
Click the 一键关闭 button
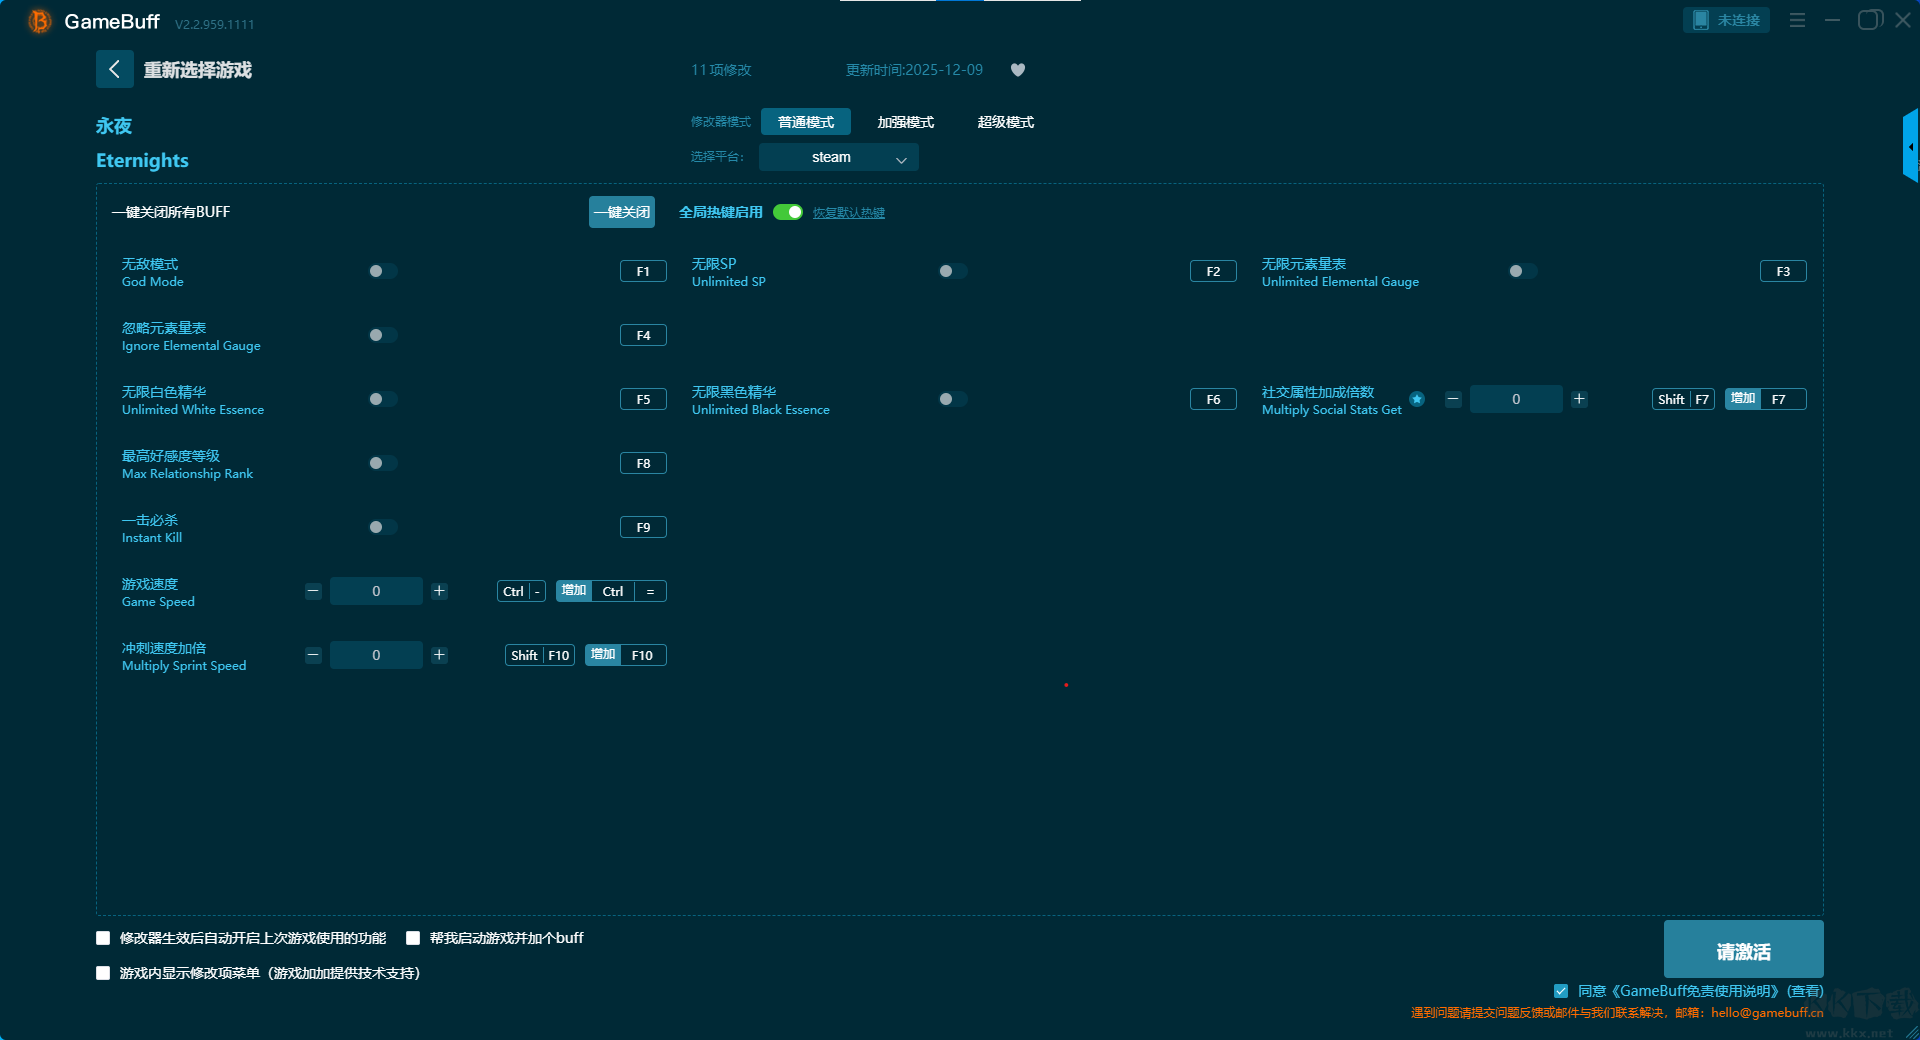(621, 212)
